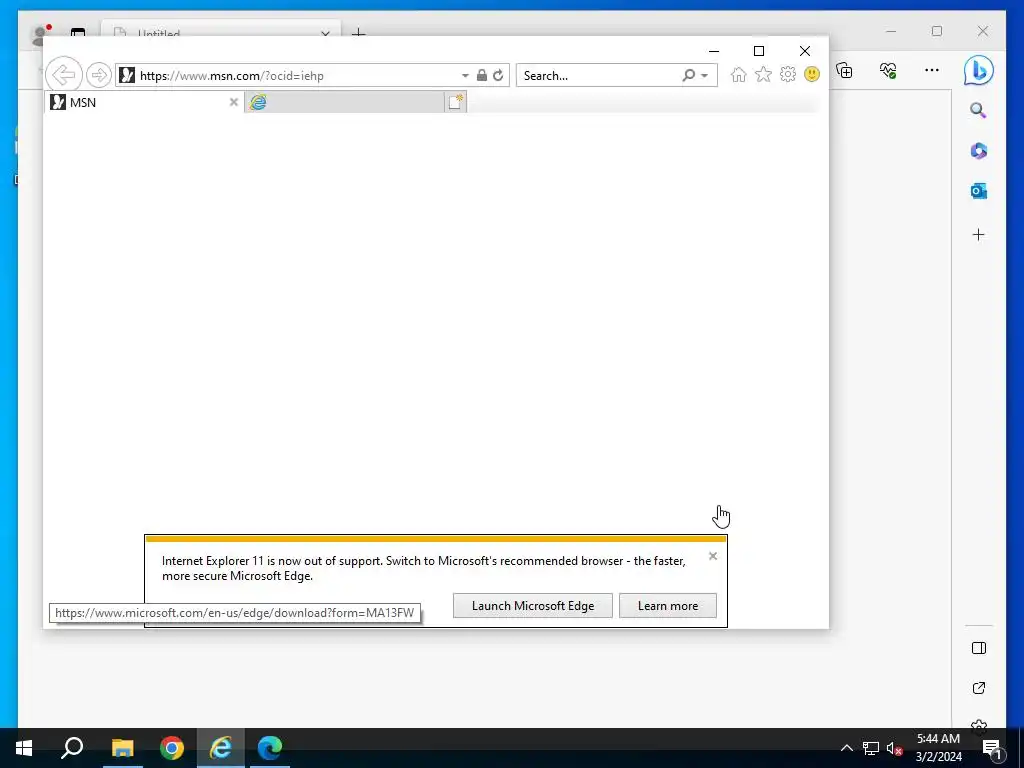
Task: Send feedback via smiley face icon
Action: (812, 74)
